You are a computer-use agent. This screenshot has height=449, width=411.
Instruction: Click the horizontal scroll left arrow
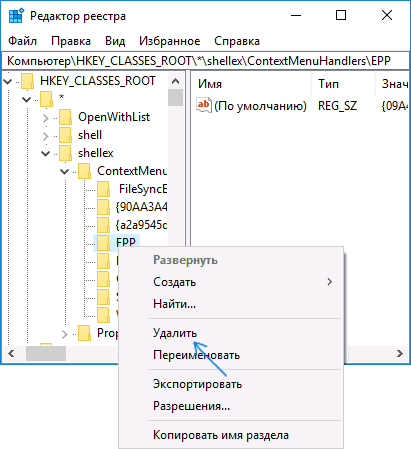click(x=11, y=353)
